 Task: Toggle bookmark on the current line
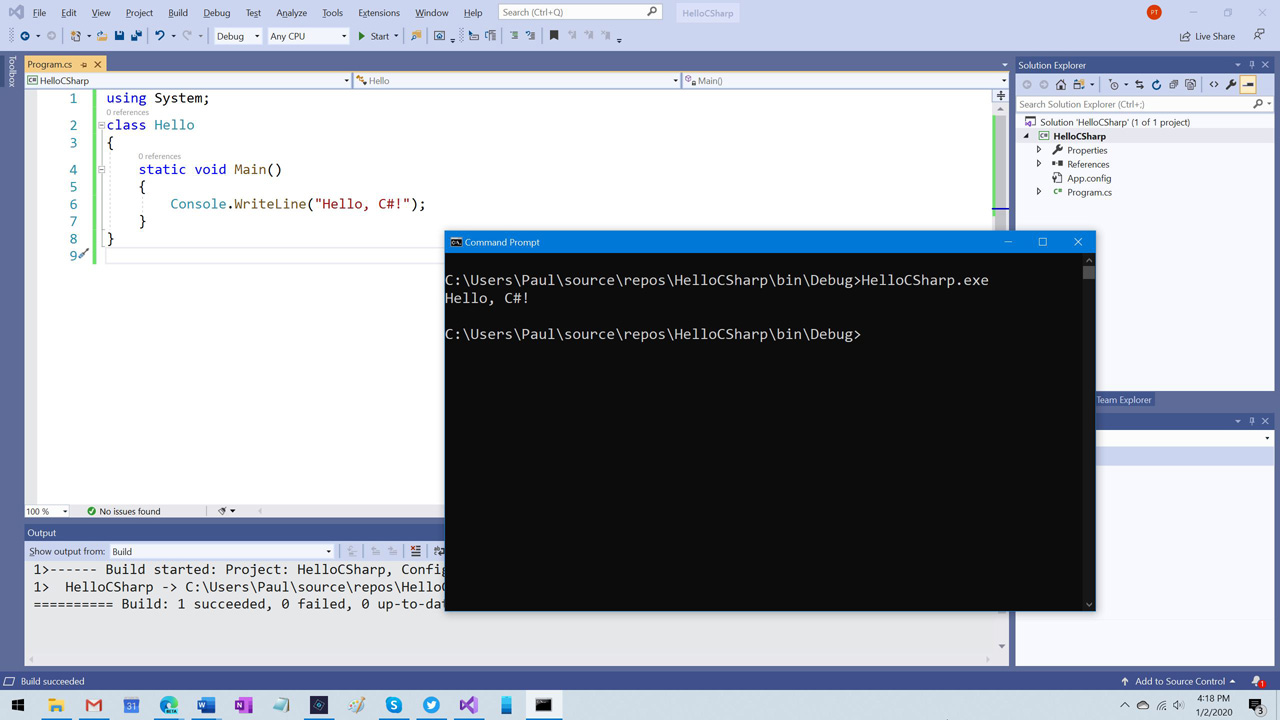click(554, 36)
